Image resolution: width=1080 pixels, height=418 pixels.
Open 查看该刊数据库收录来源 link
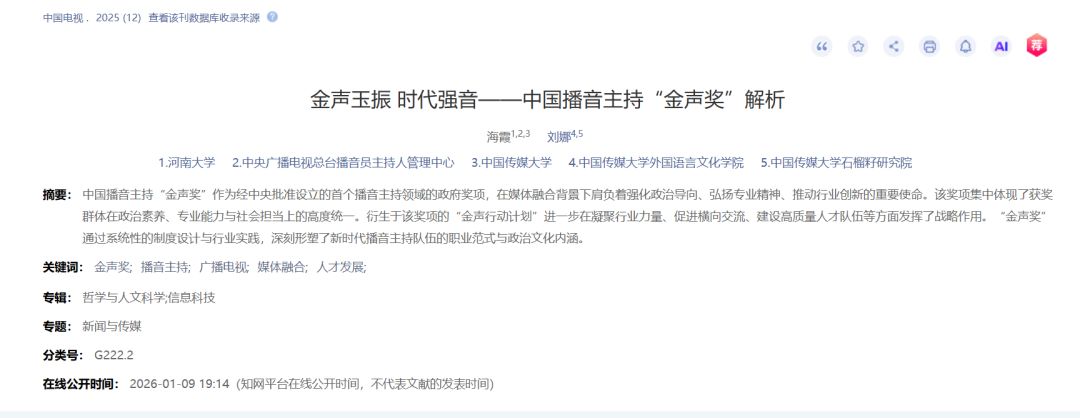coord(204,18)
